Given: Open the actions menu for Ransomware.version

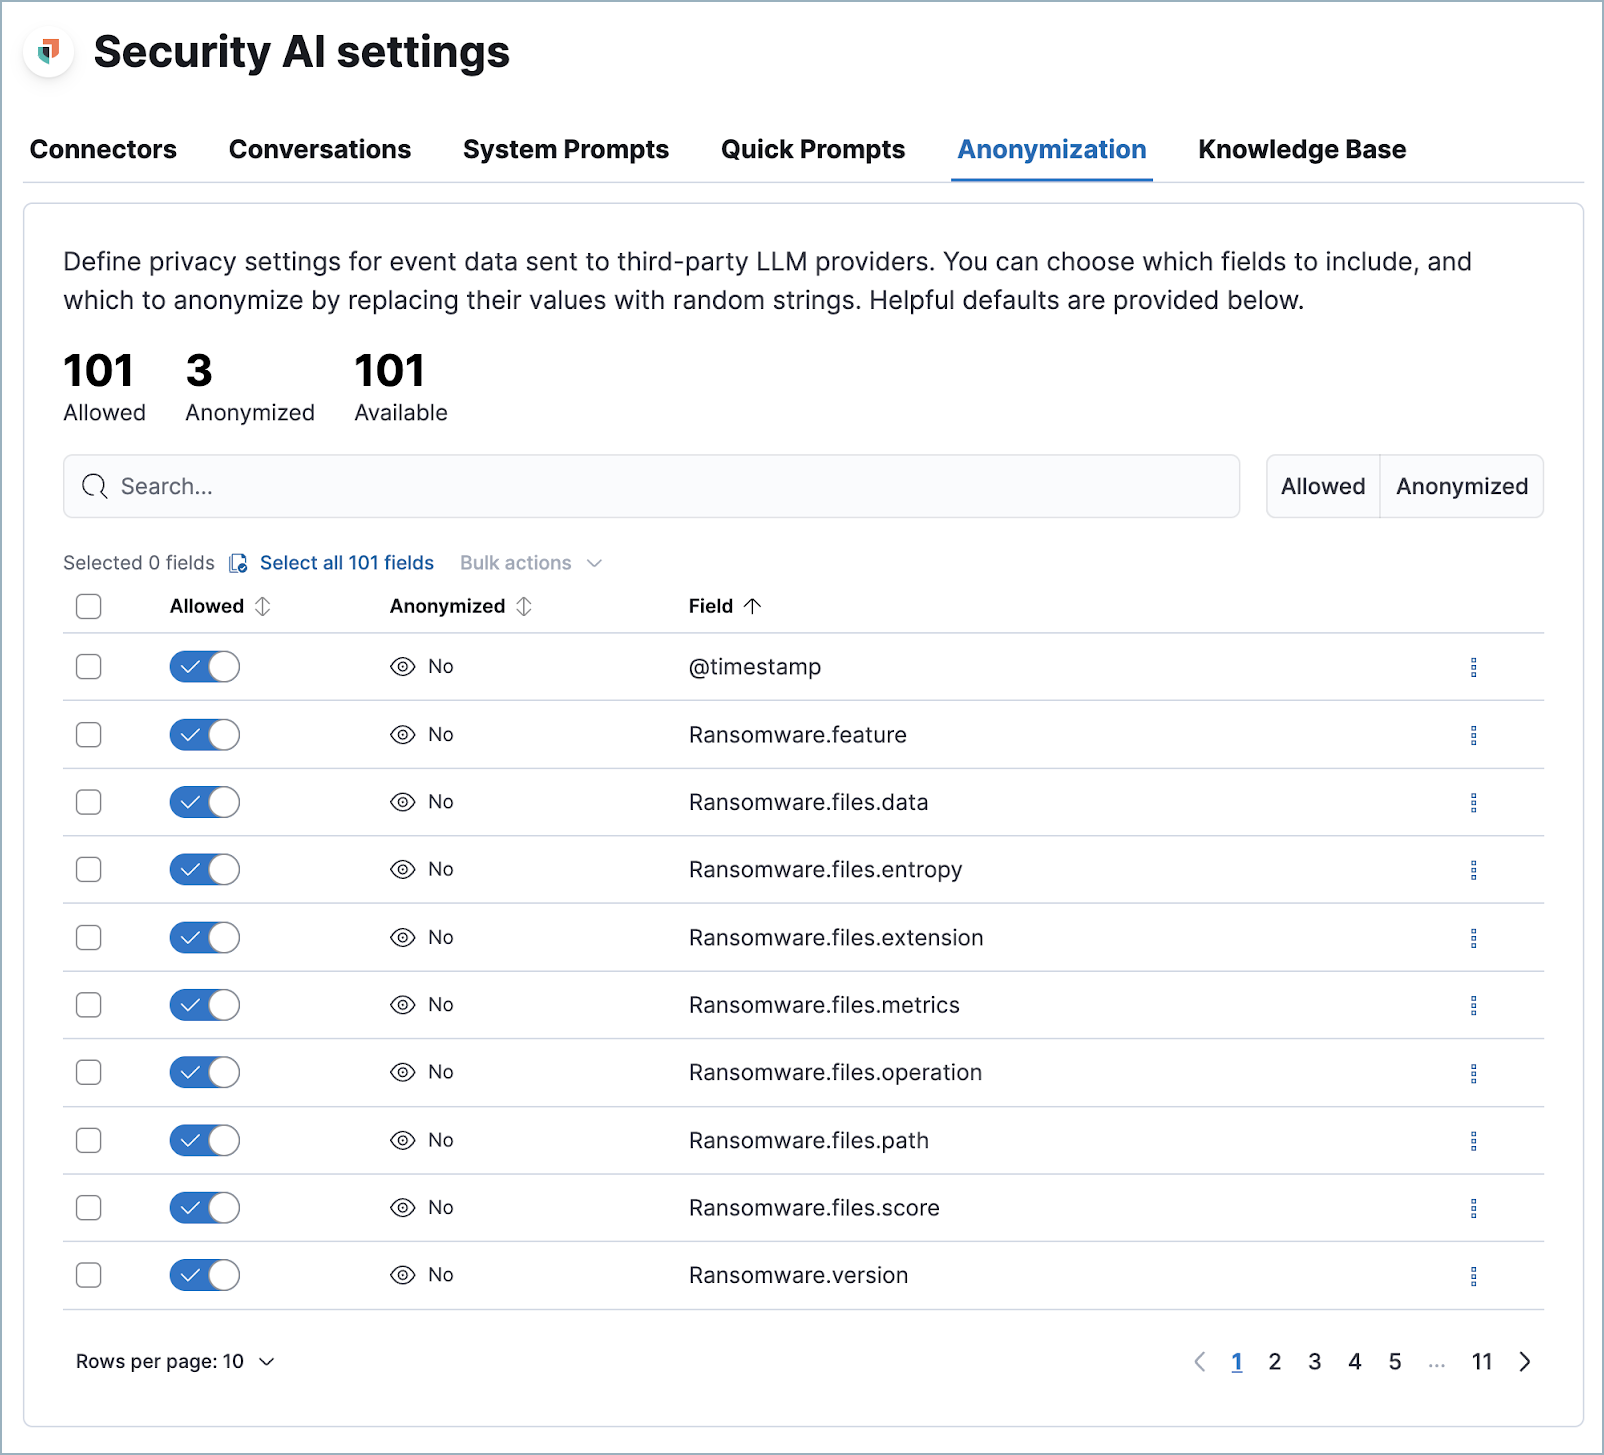Looking at the screenshot, I should point(1474,1276).
